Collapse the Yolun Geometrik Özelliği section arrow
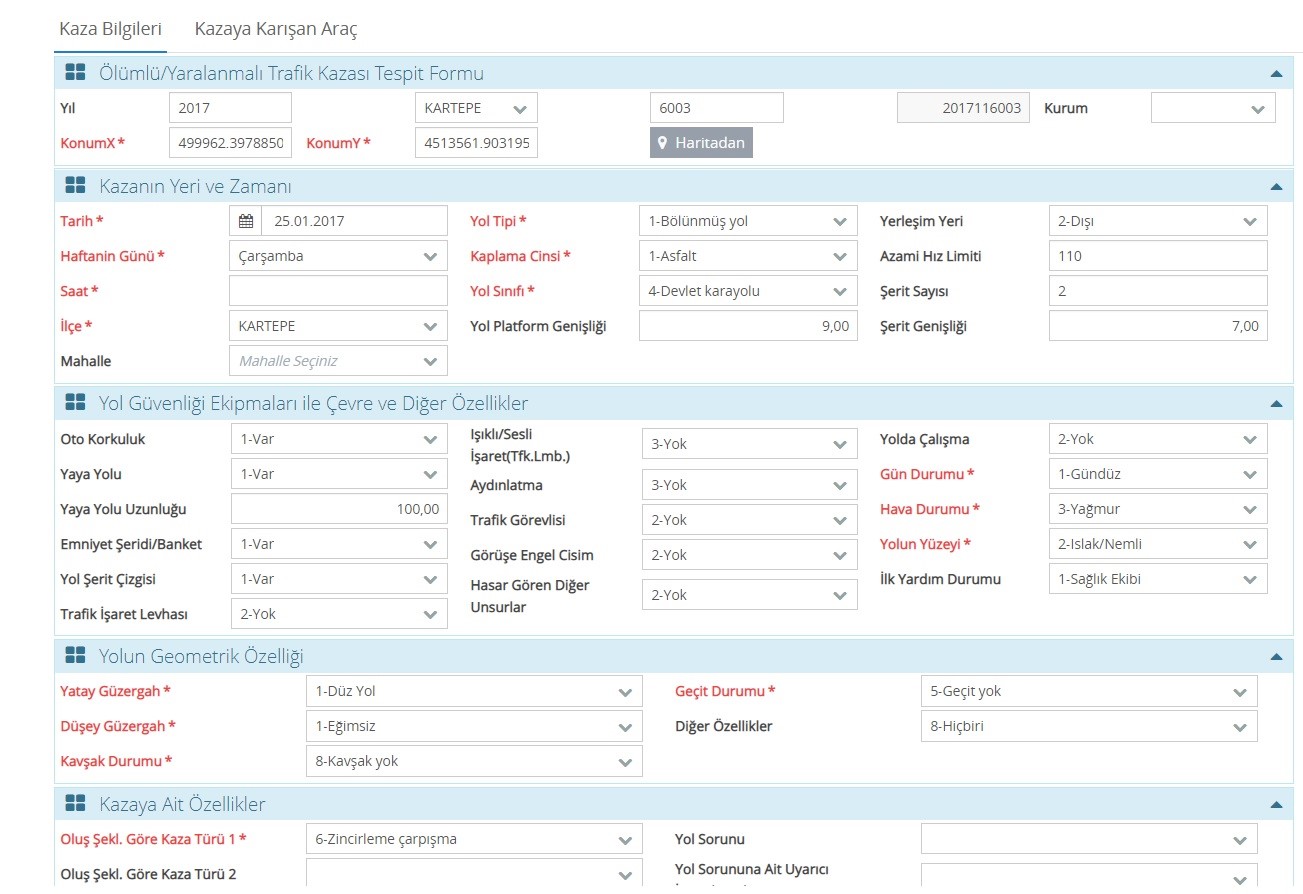The height and width of the screenshot is (894, 1303). click(1275, 657)
